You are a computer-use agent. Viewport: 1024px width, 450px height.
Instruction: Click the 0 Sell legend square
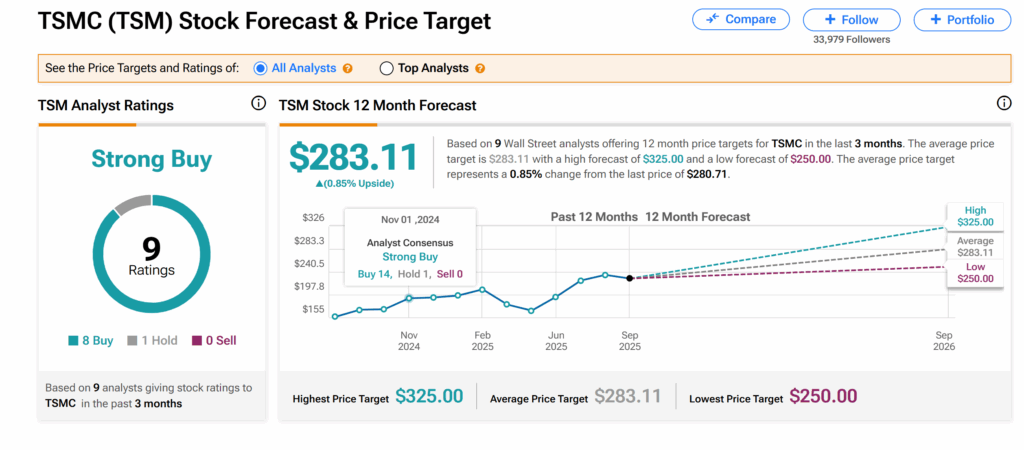coord(197,341)
